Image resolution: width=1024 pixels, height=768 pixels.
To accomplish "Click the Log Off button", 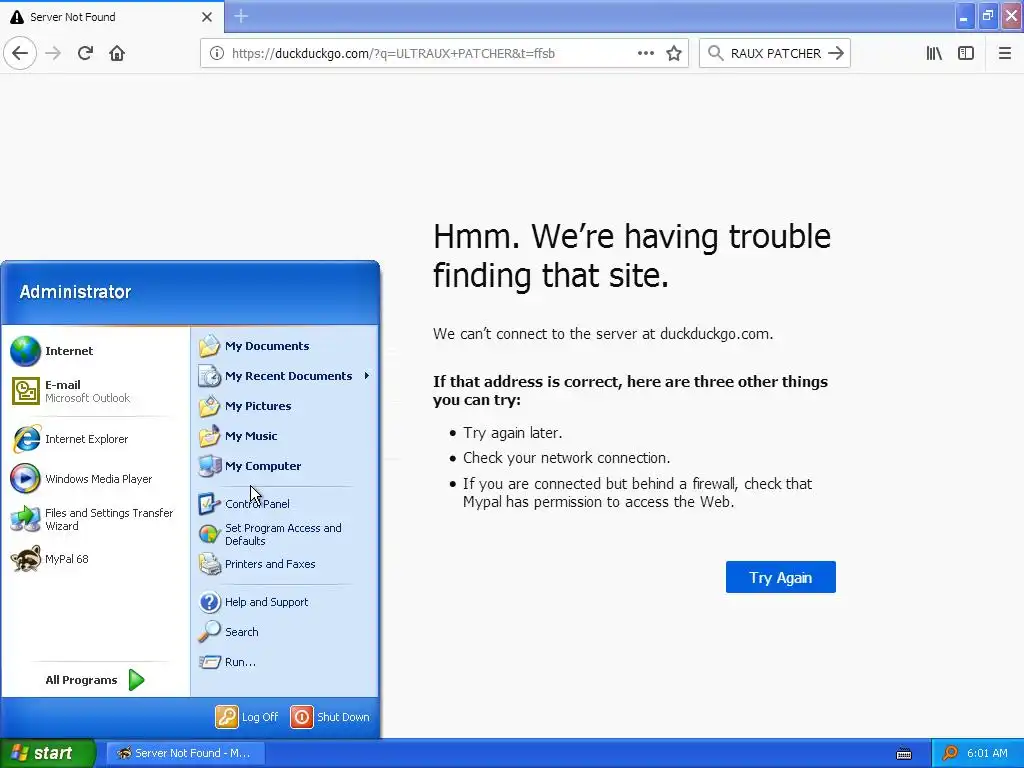I will (x=247, y=717).
